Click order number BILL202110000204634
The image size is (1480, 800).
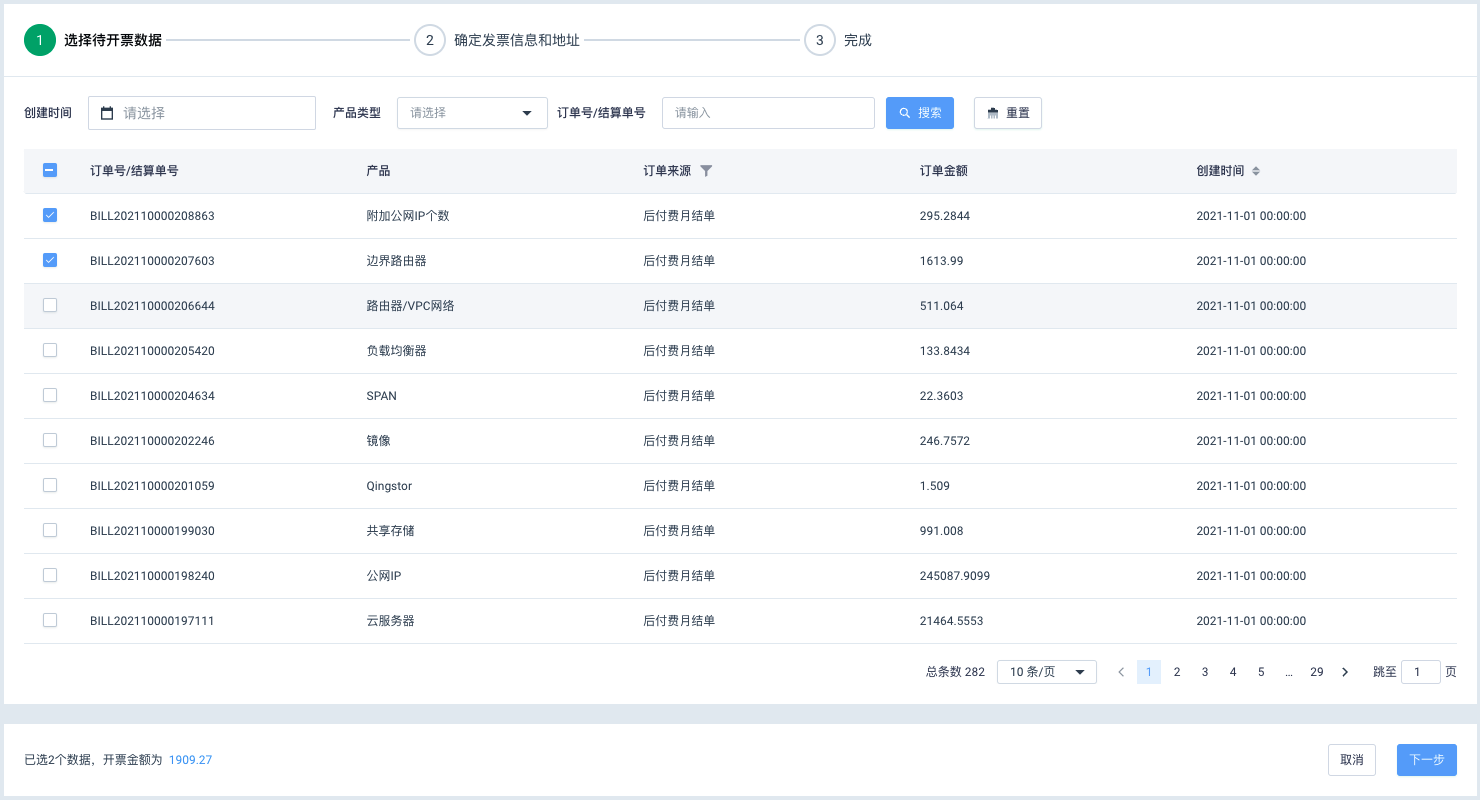[152, 396]
